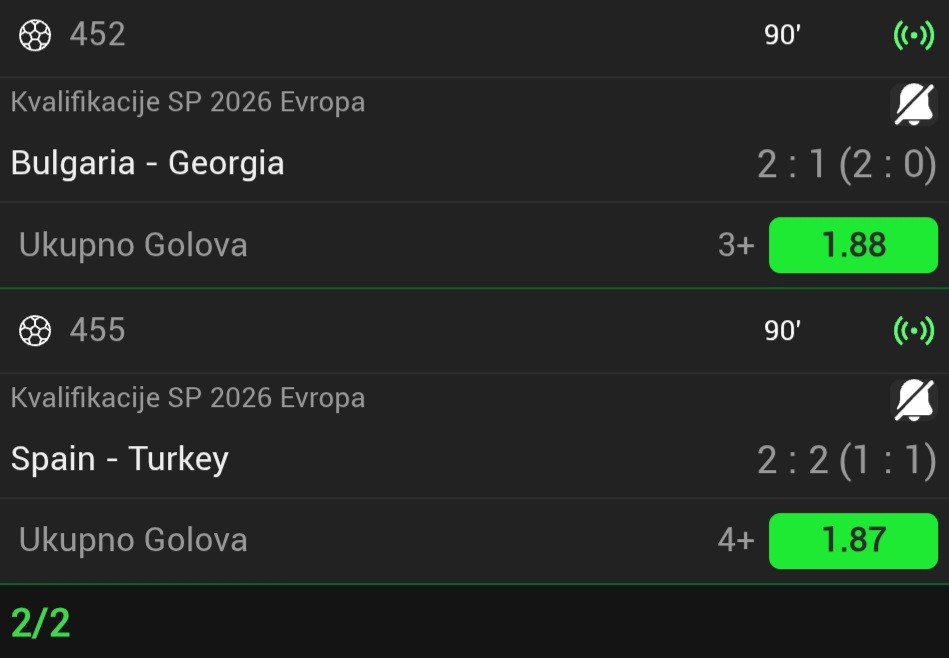Select the 1.87 odds button
This screenshot has width=949, height=658.
pos(853,540)
